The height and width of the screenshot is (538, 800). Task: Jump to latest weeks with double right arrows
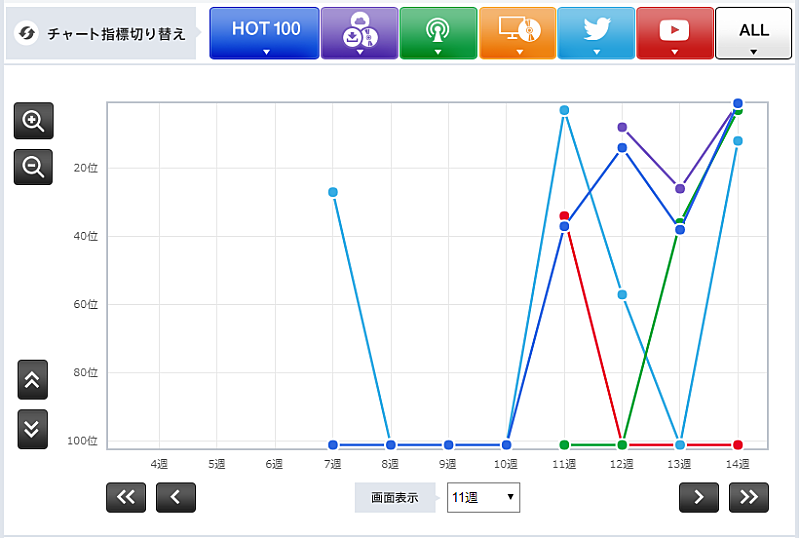[x=749, y=497]
